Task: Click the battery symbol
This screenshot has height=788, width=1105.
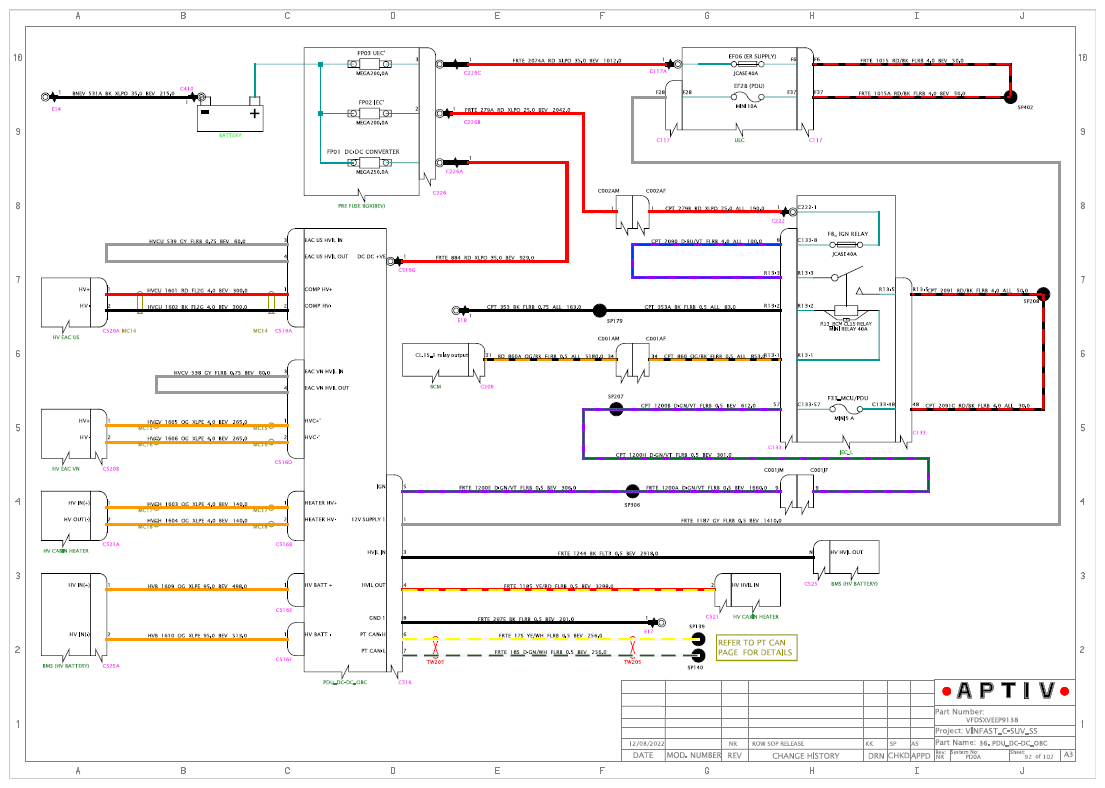Action: click(x=230, y=114)
